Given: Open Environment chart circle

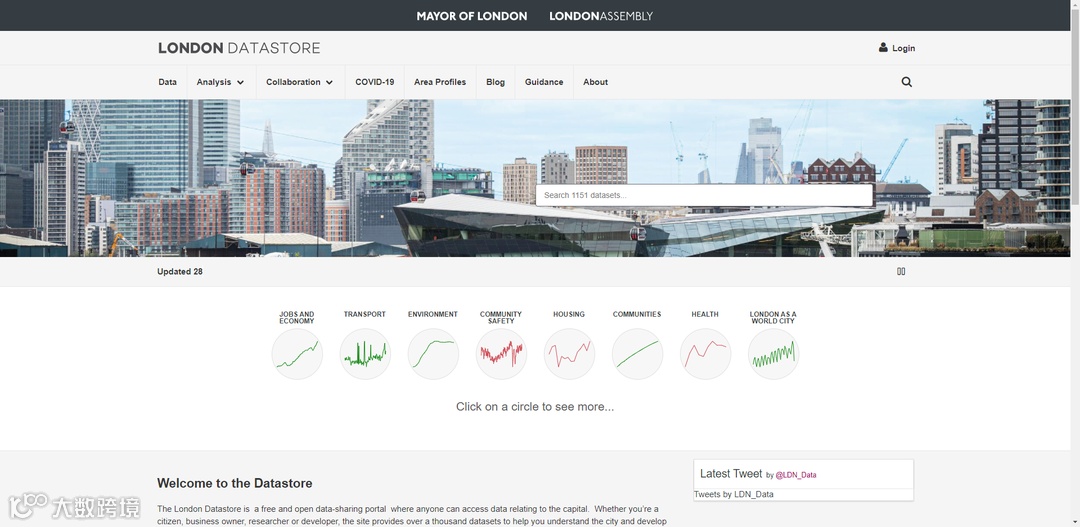Looking at the screenshot, I should [x=433, y=354].
